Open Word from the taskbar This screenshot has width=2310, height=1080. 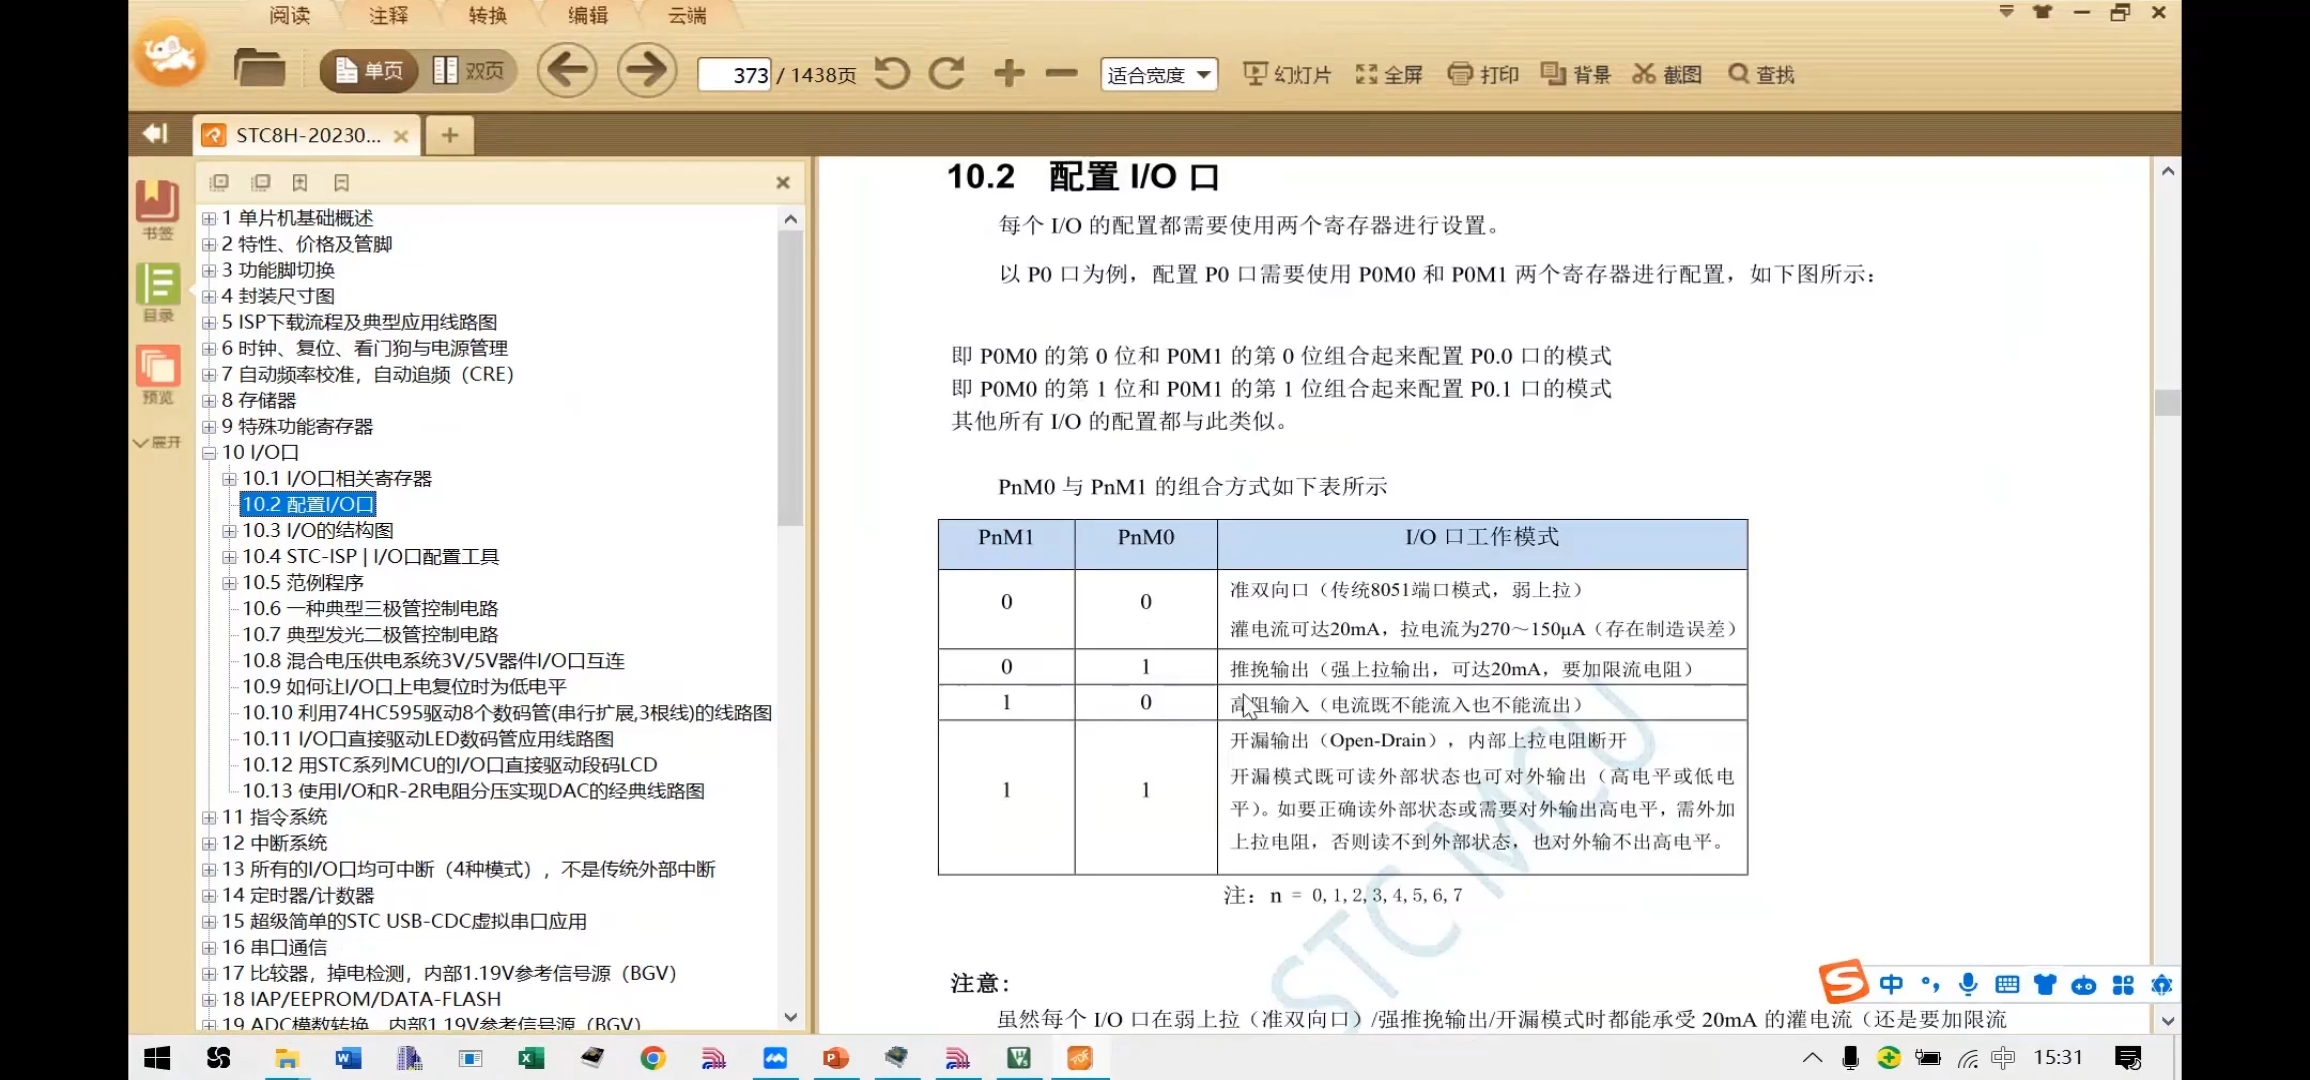click(x=348, y=1058)
